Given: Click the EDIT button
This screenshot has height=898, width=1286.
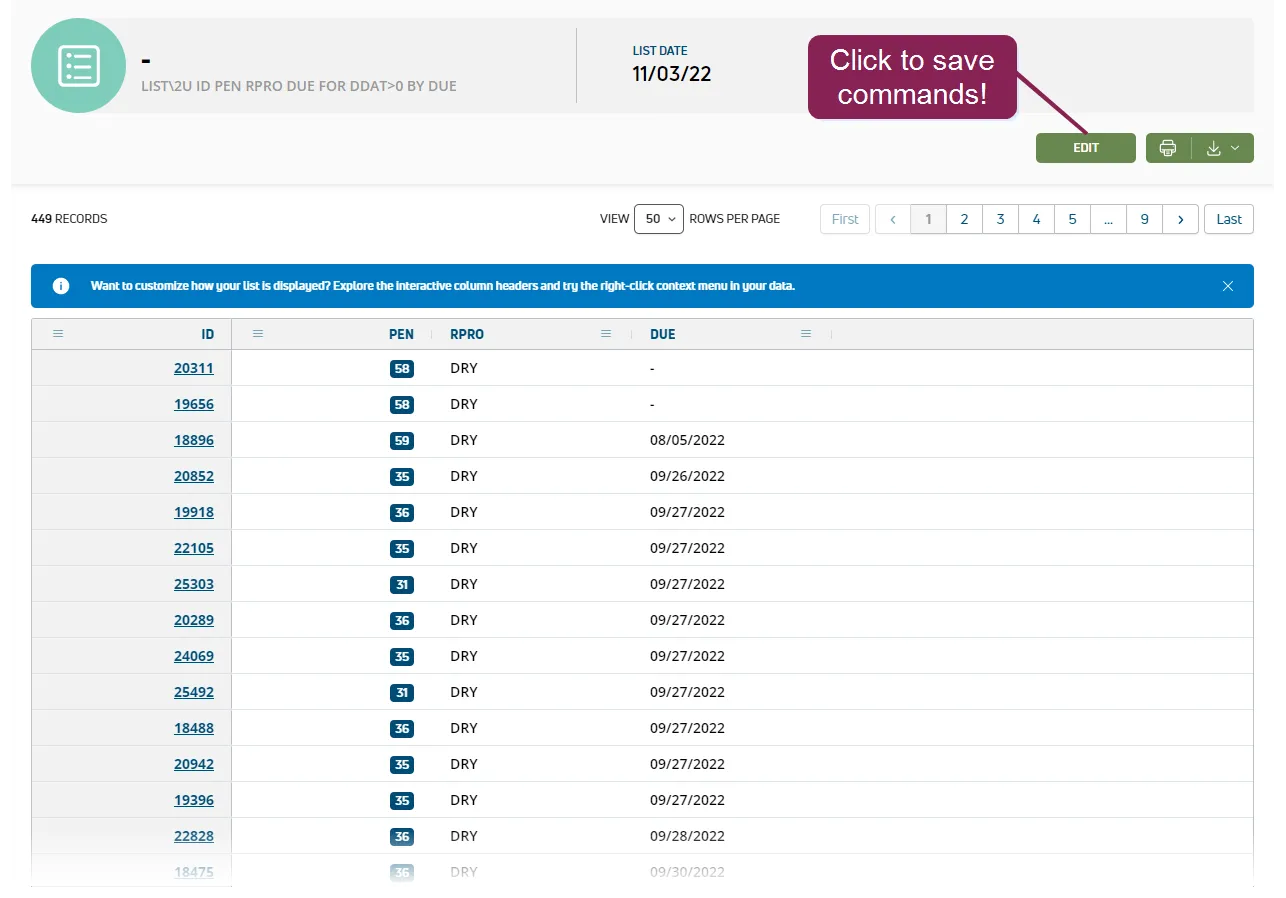Looking at the screenshot, I should (1086, 148).
